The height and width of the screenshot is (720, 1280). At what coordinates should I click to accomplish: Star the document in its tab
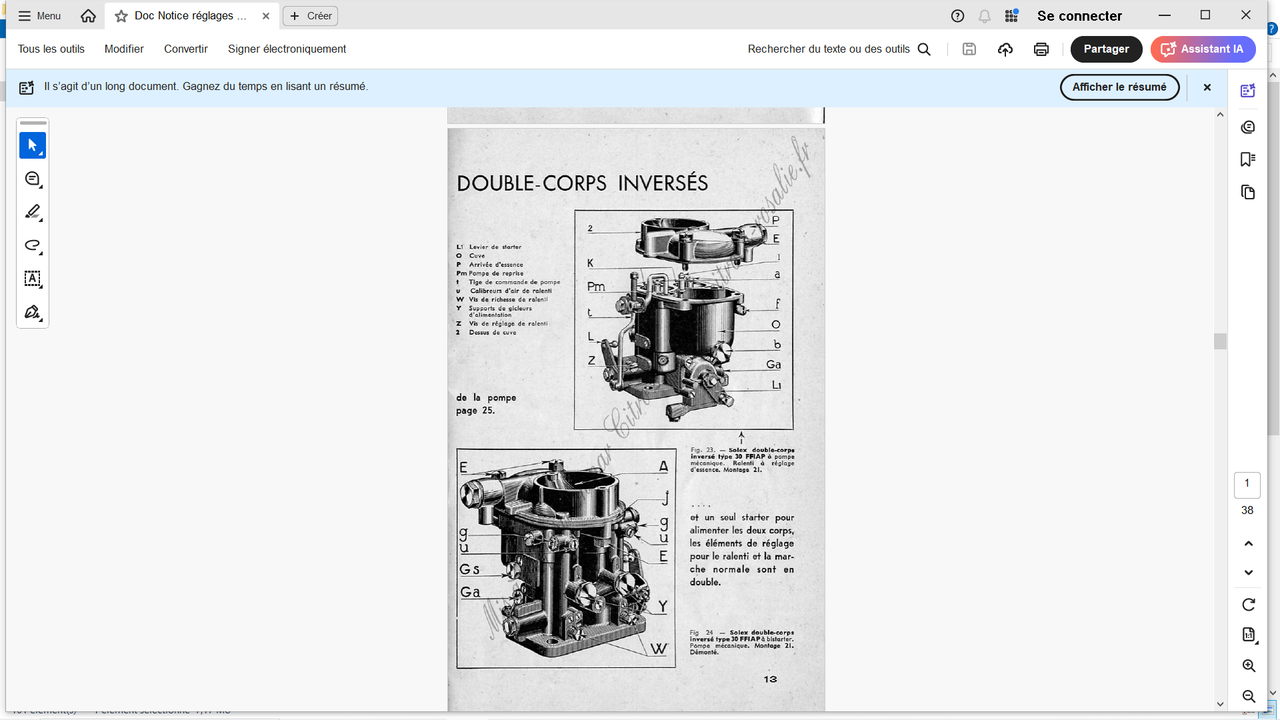pos(121,16)
